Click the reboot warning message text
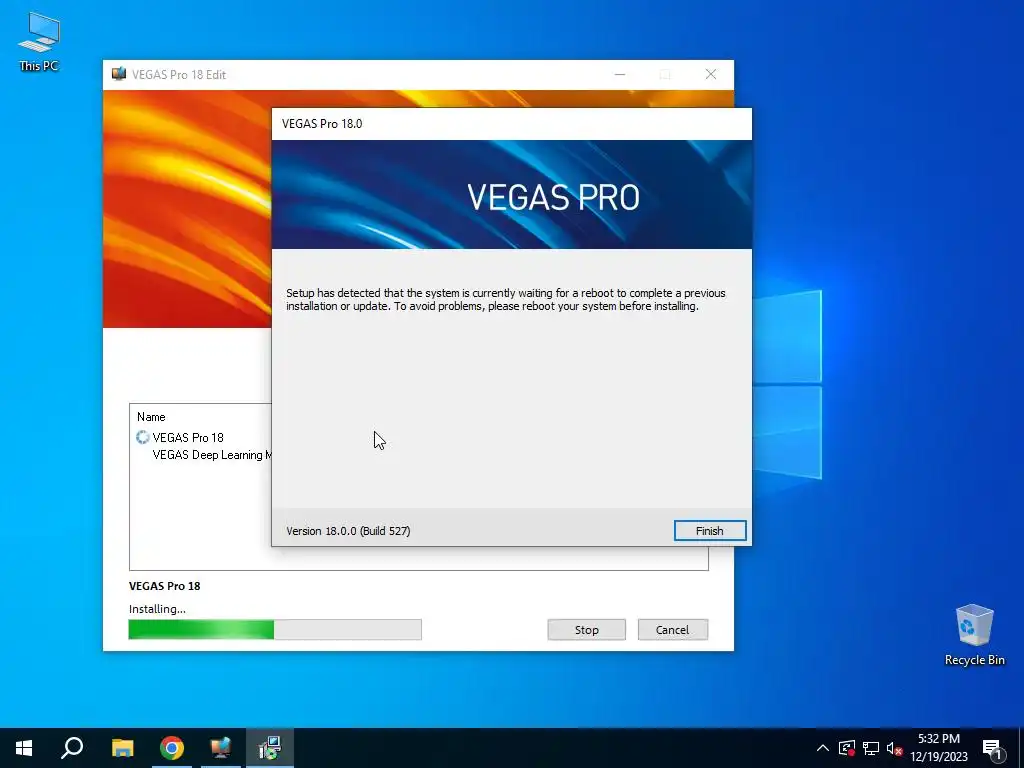The width and height of the screenshot is (1024, 768). [x=505, y=300]
